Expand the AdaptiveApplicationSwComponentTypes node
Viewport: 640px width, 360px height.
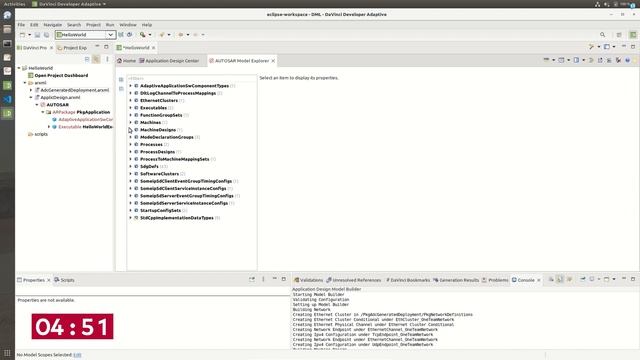tap(131, 86)
